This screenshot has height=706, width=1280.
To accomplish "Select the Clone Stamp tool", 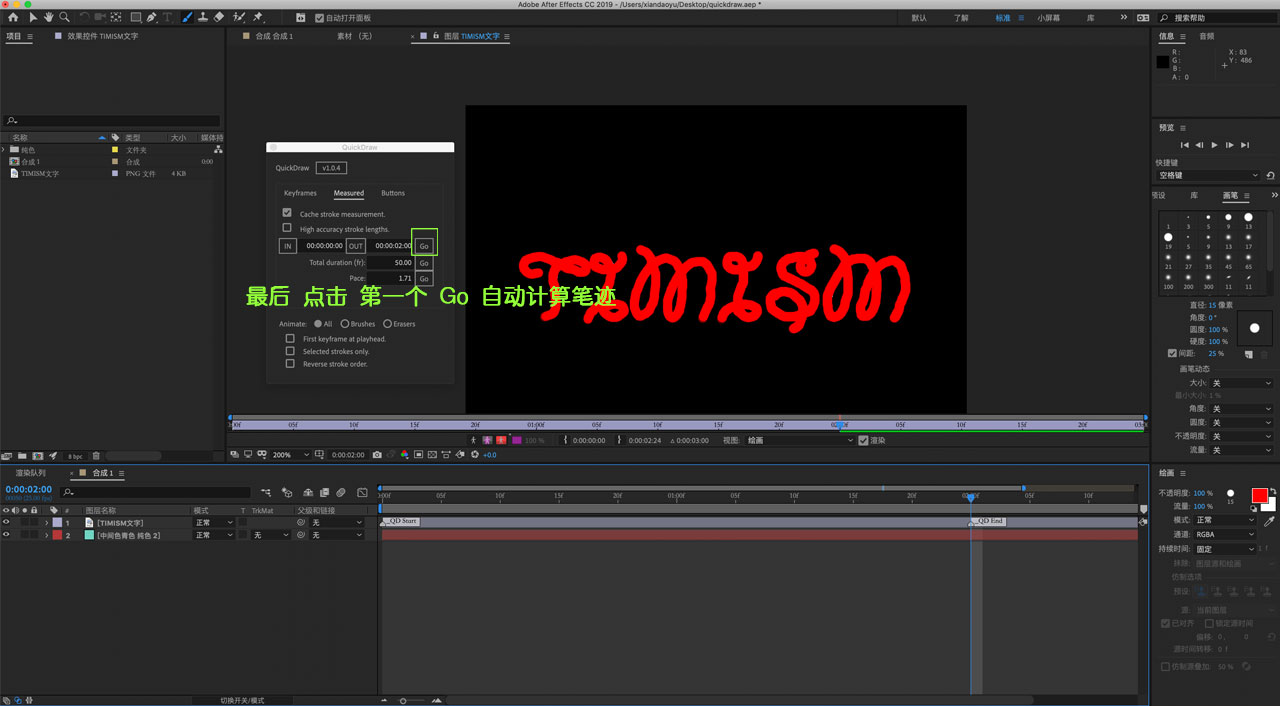I will click(x=203, y=17).
